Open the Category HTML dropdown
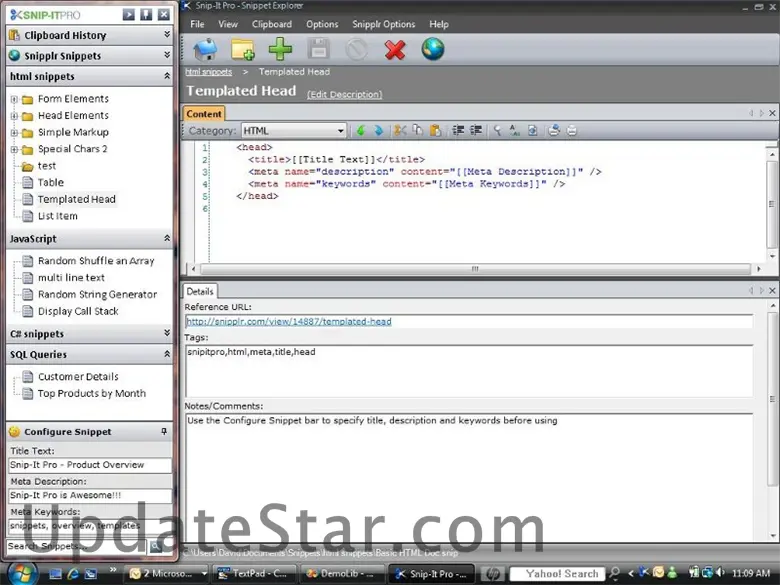 [x=340, y=130]
